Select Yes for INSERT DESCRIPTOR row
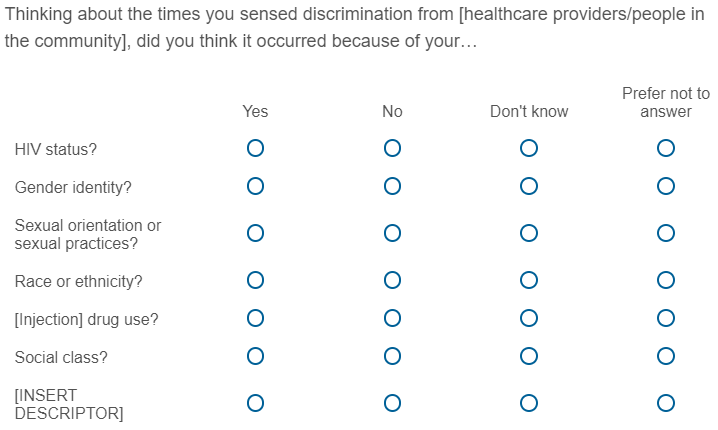The width and height of the screenshot is (718, 430). click(255, 403)
